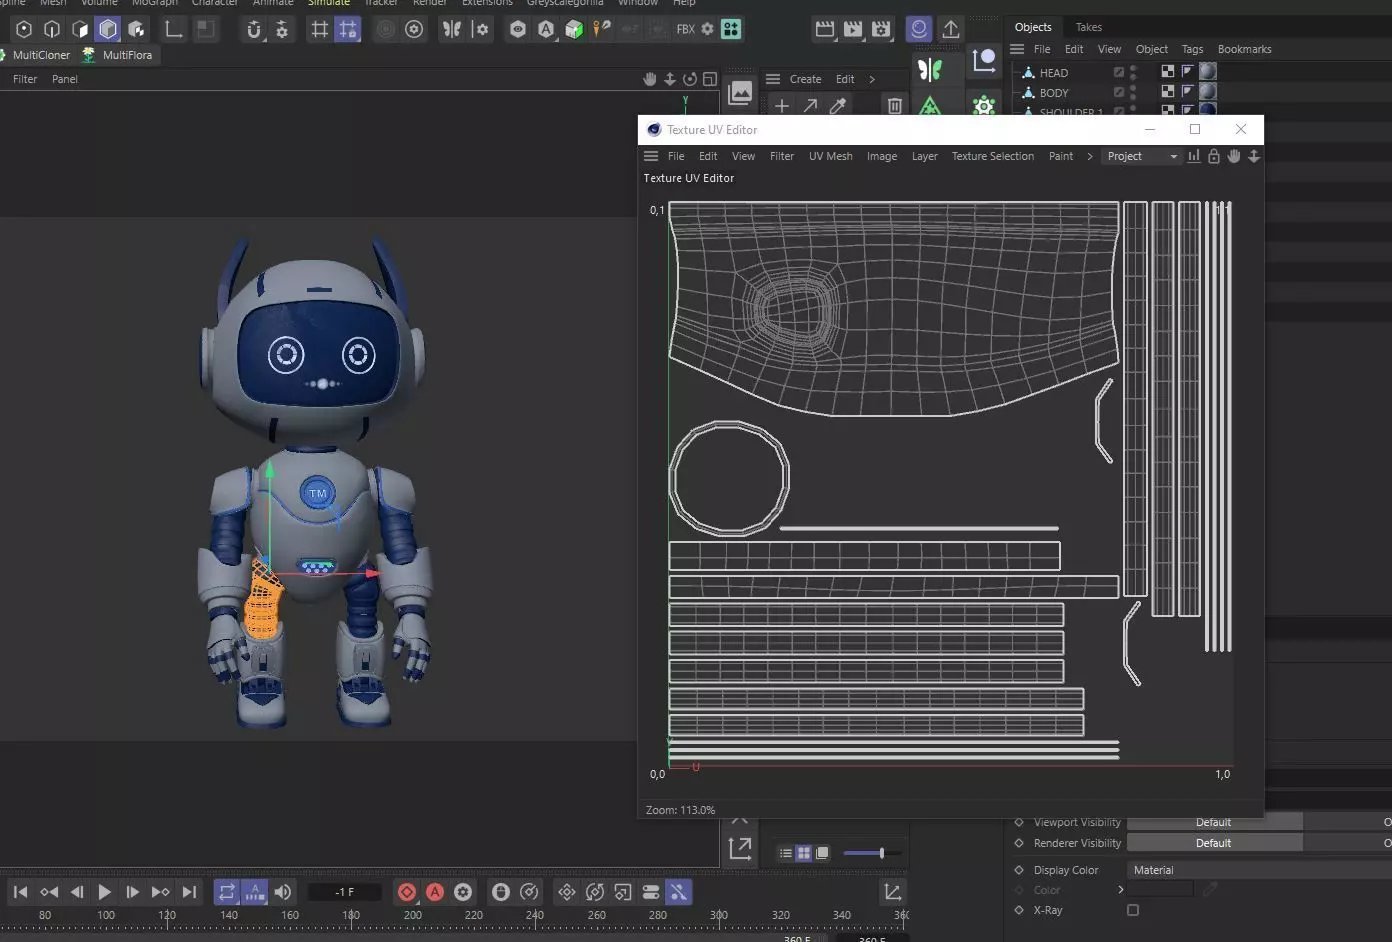Toggle viewport maximize icon
1392x942 pixels.
710,79
